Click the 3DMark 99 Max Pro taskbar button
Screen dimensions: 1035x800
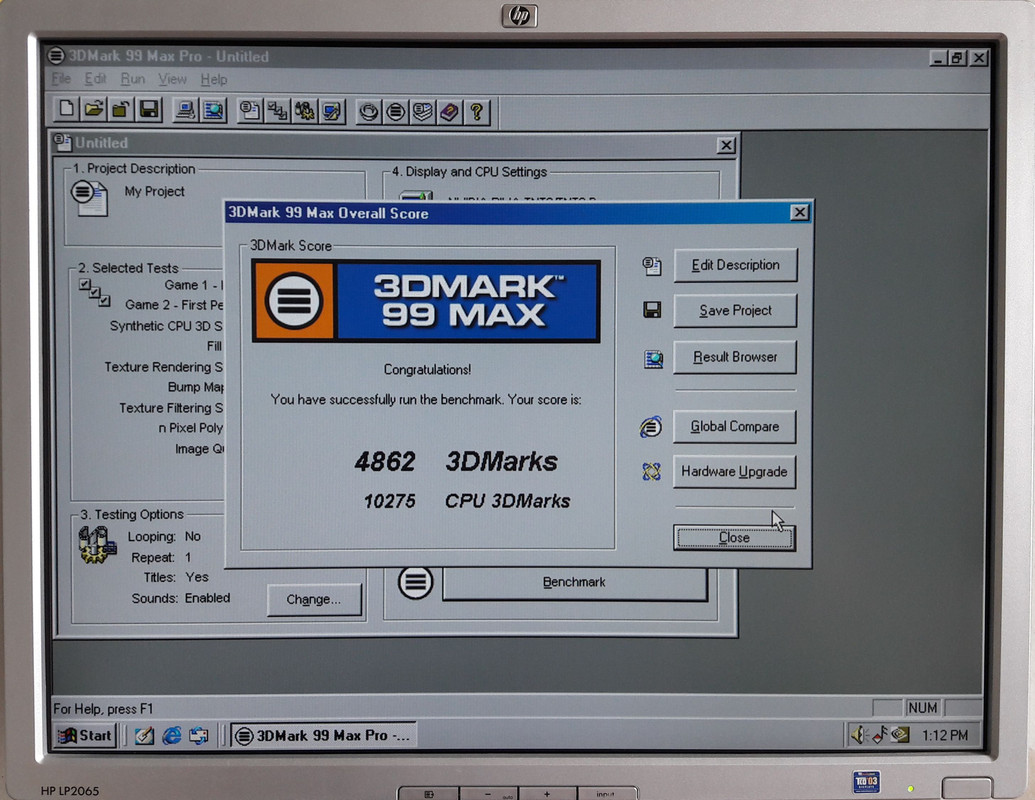pyautogui.click(x=323, y=735)
